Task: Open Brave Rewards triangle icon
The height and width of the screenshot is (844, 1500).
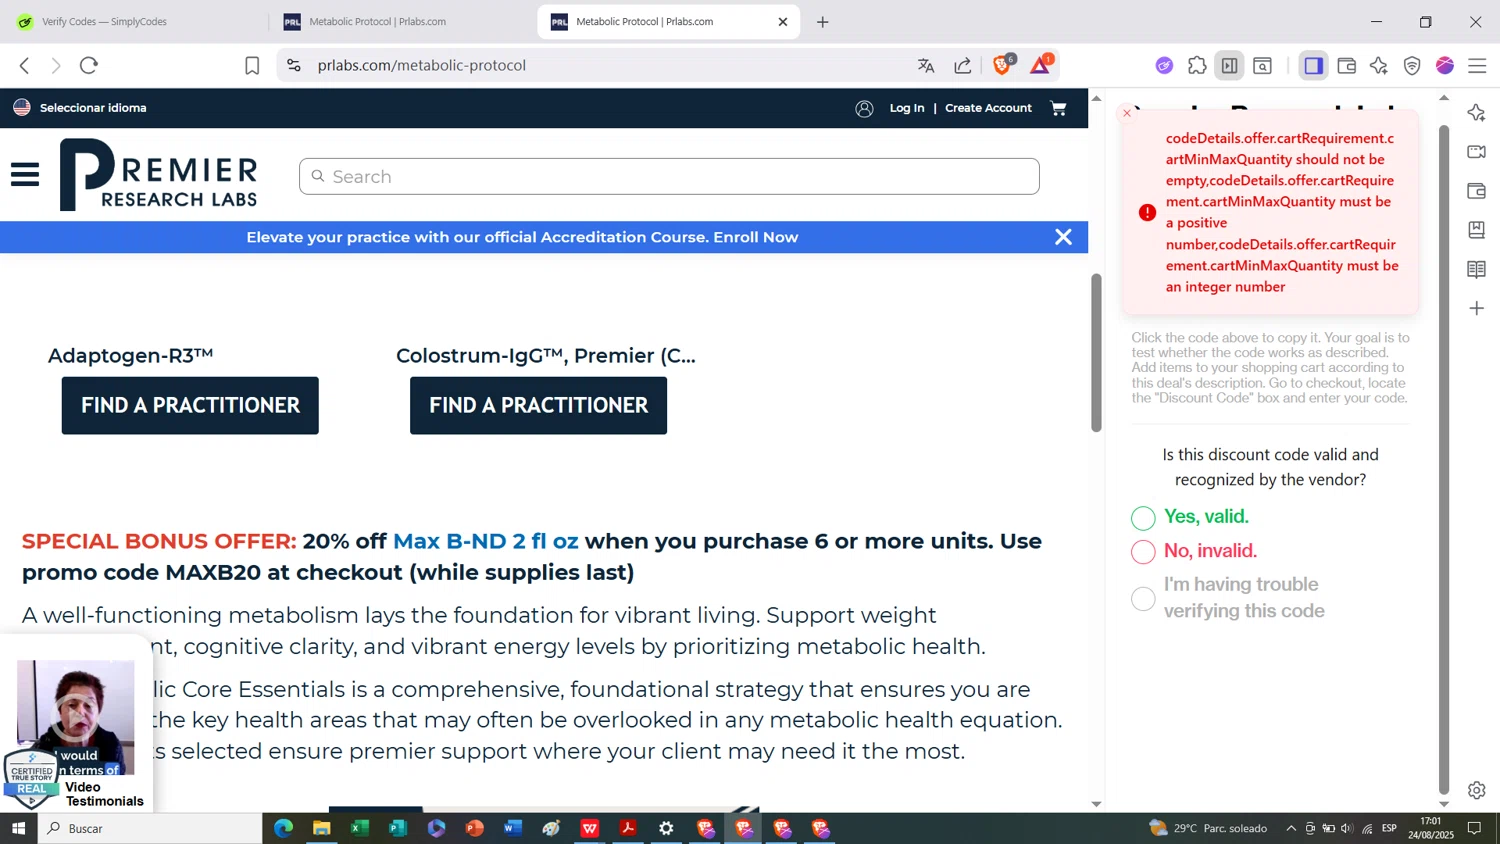Action: coord(1040,65)
